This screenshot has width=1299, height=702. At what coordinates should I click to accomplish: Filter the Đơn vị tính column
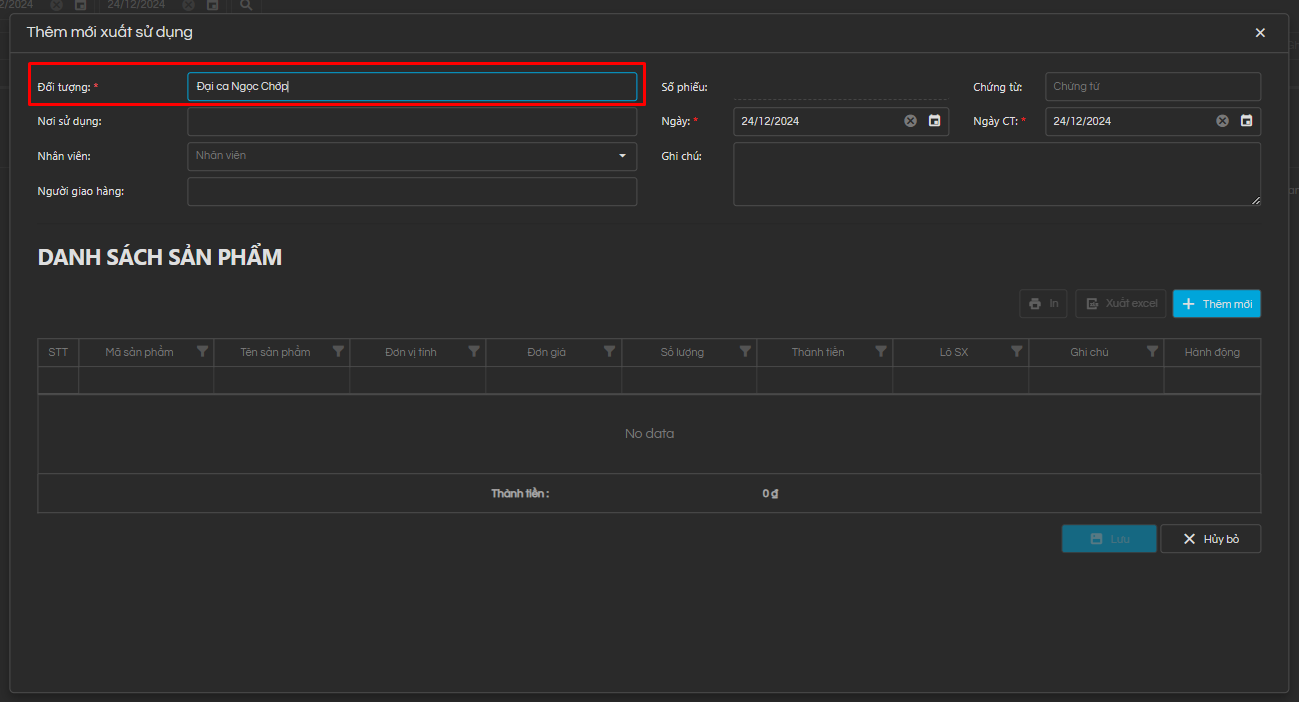click(x=474, y=352)
